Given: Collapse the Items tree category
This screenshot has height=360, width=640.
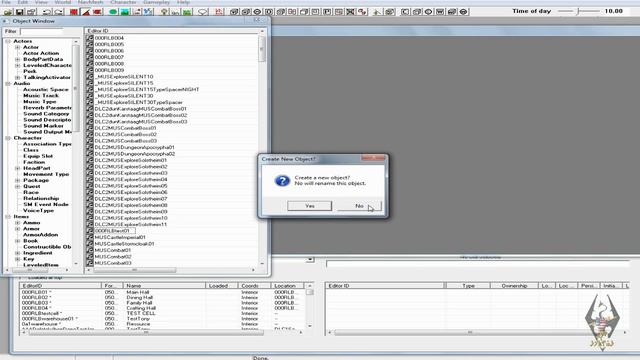Looking at the screenshot, I should tap(8, 217).
